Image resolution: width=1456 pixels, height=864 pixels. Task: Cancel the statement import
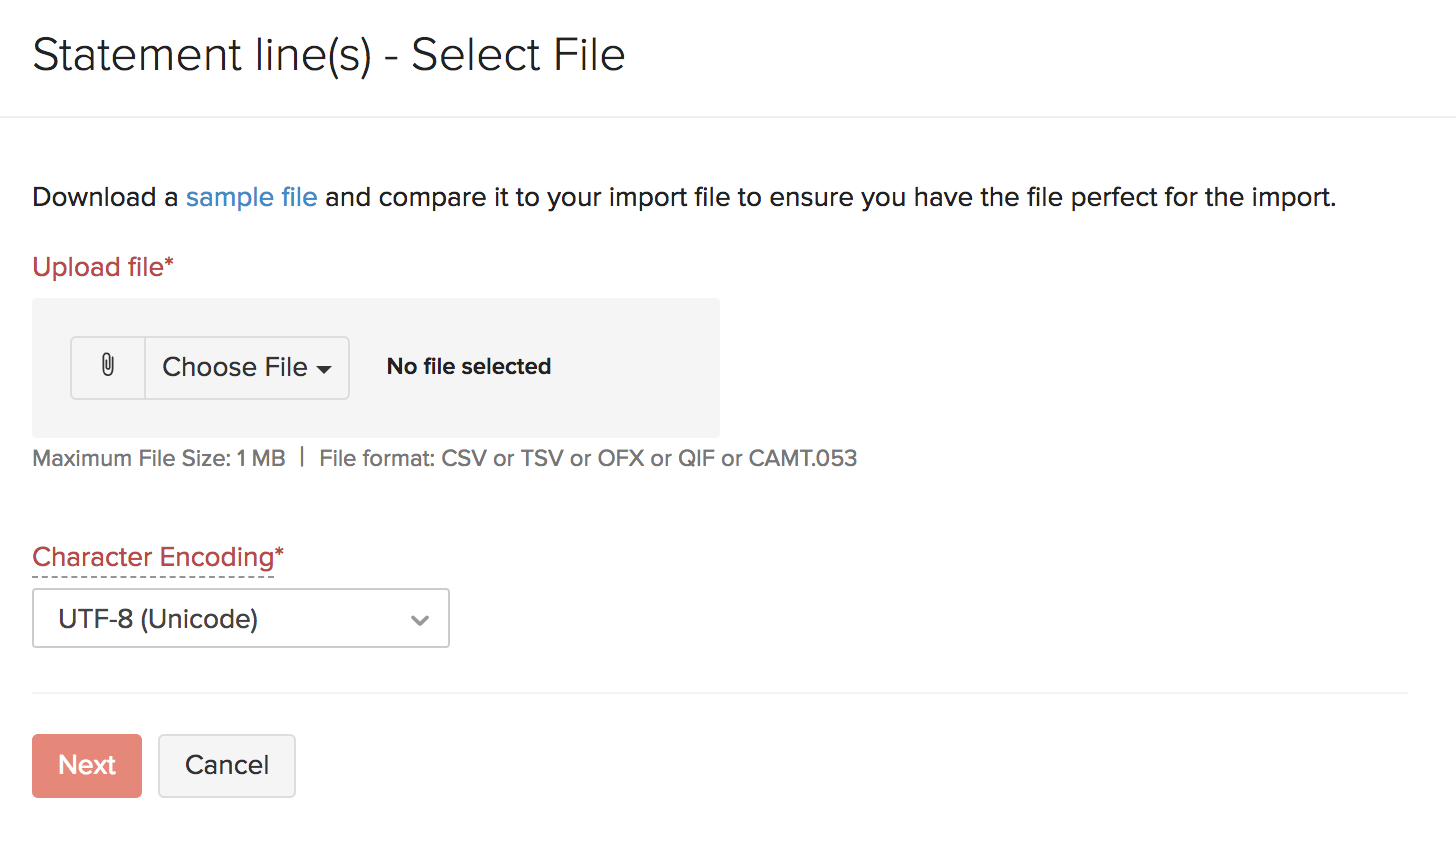[x=227, y=766]
